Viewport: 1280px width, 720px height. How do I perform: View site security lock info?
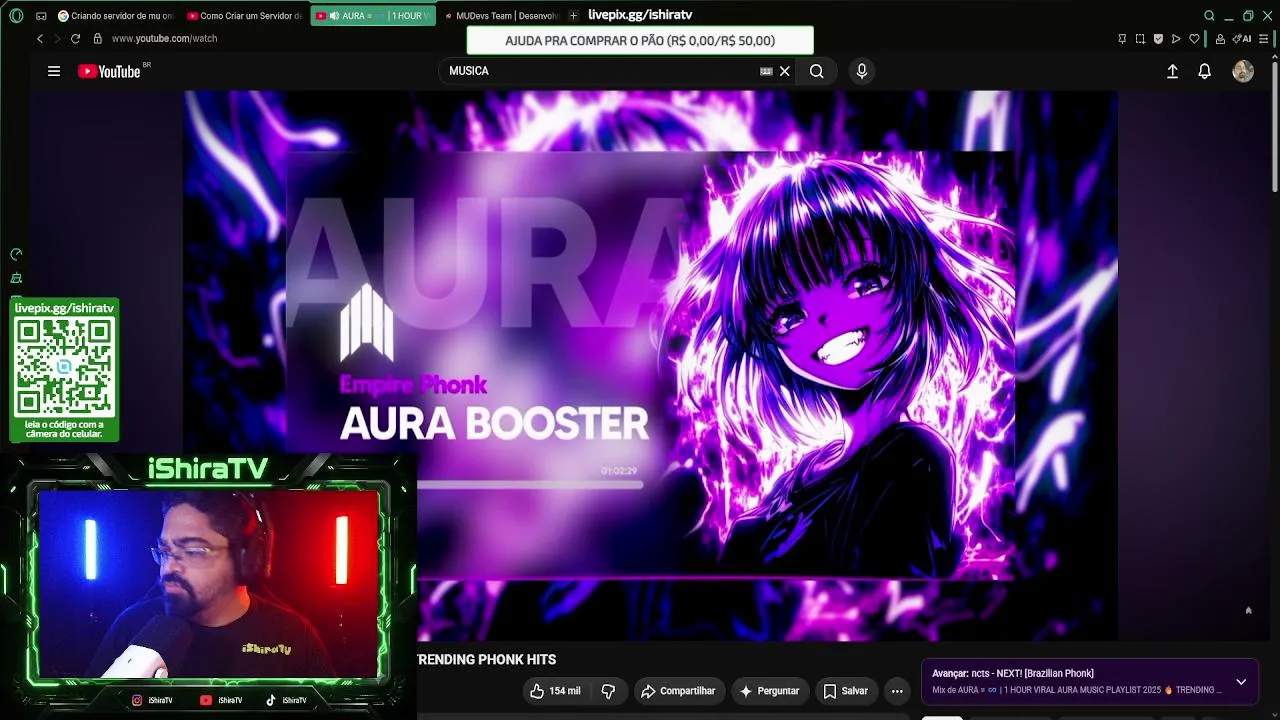click(x=97, y=39)
